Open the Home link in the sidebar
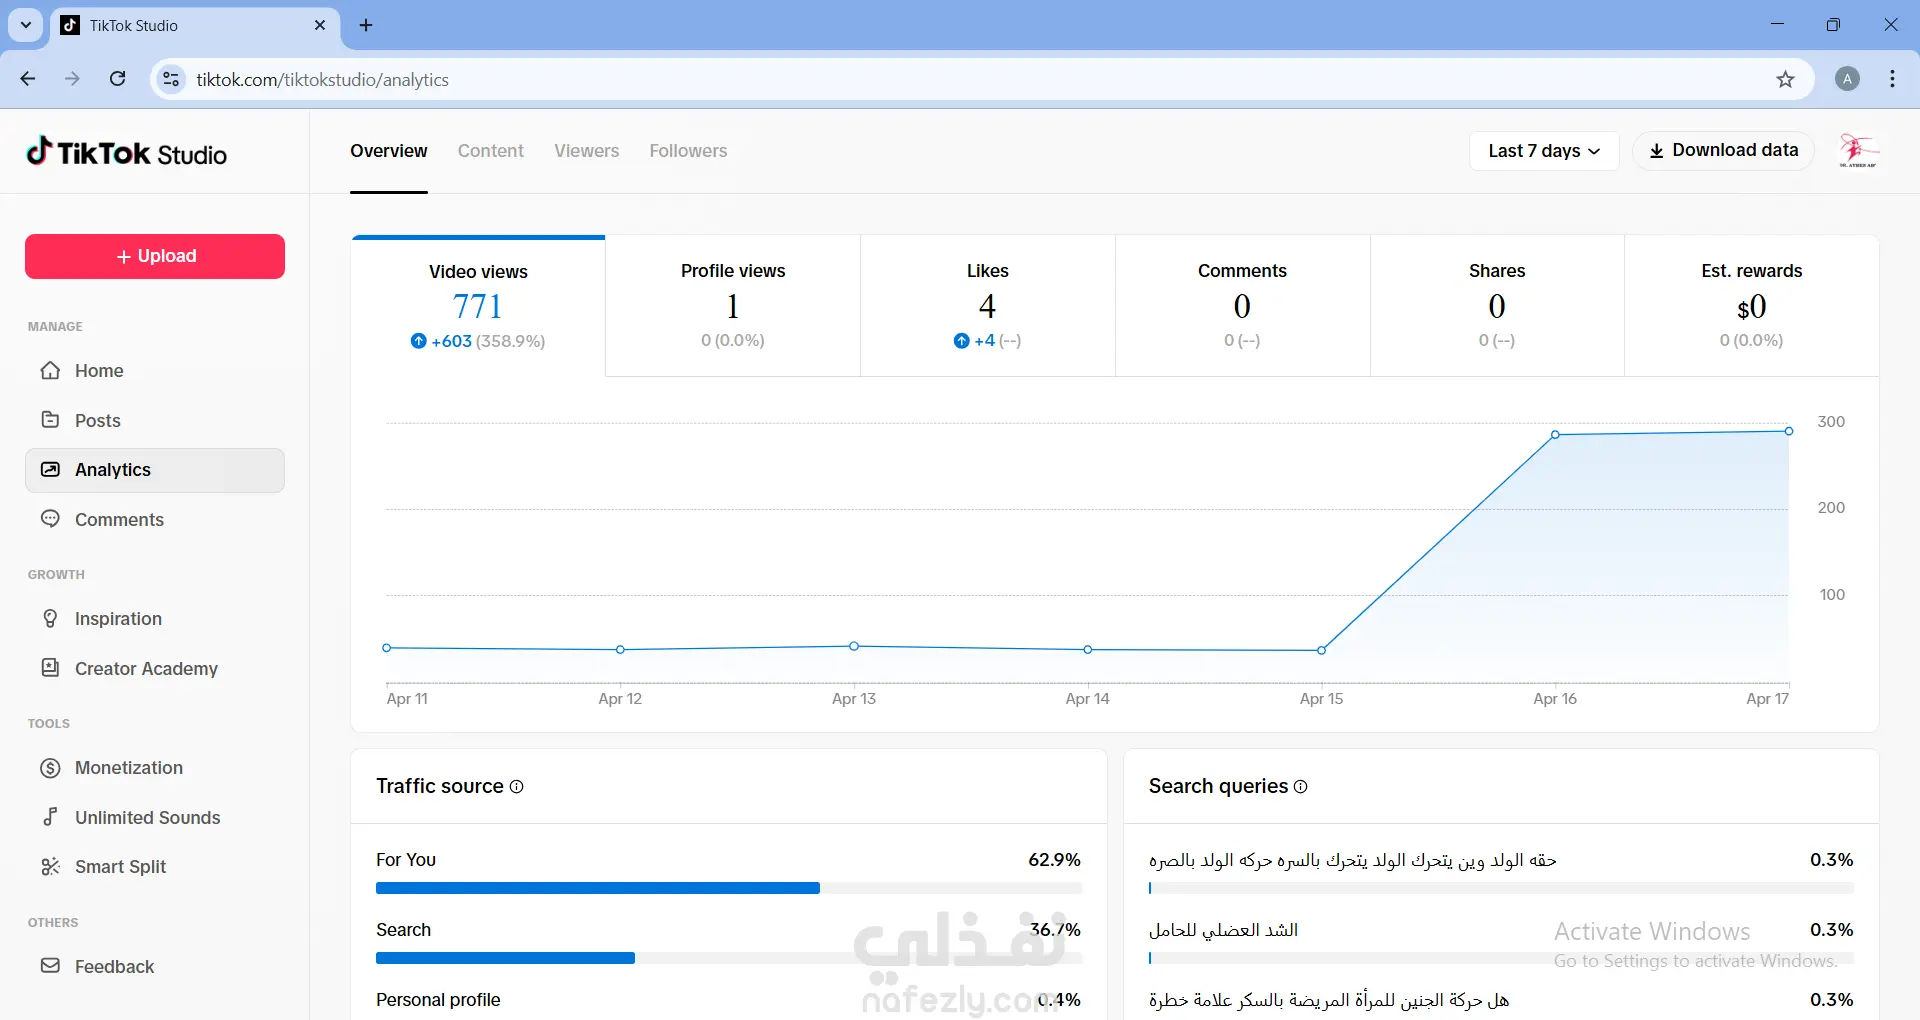The height and width of the screenshot is (1020, 1920). click(x=155, y=371)
